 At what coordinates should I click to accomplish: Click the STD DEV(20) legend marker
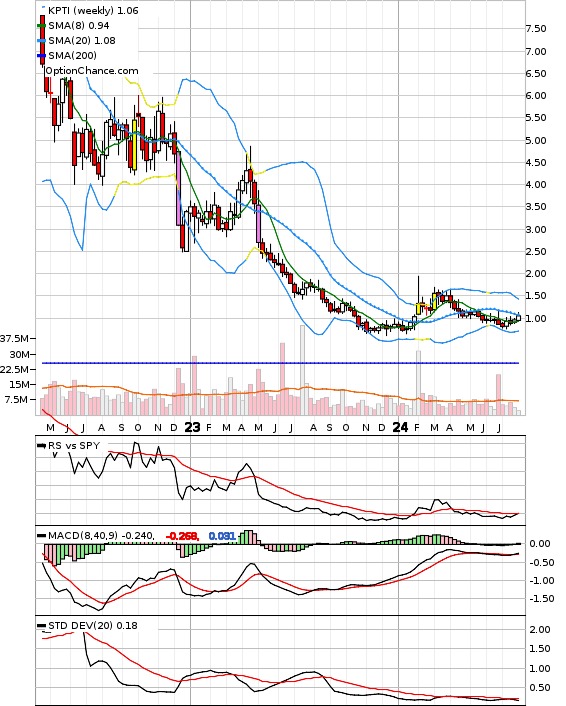(x=41, y=625)
